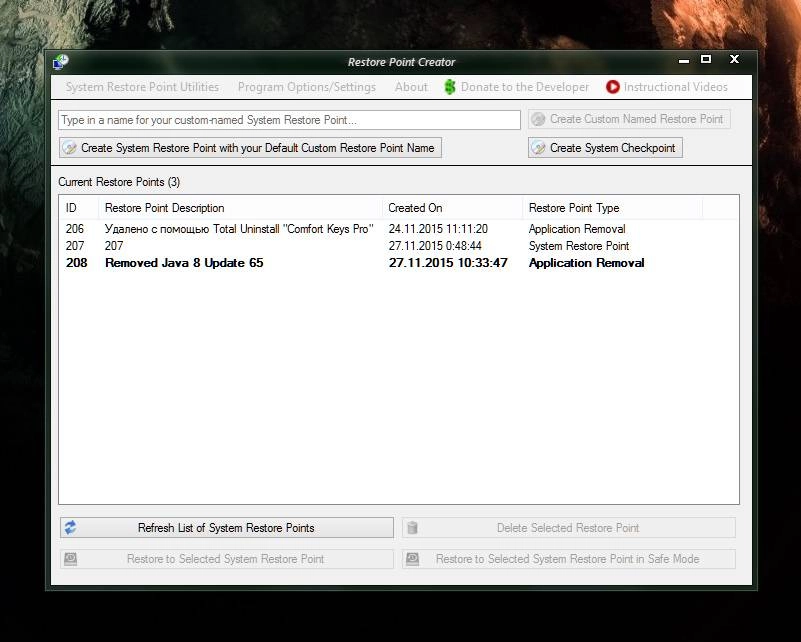Refresh List of System Restore Points
Screen dimensions: 801x642
pyautogui.click(x=227, y=528)
